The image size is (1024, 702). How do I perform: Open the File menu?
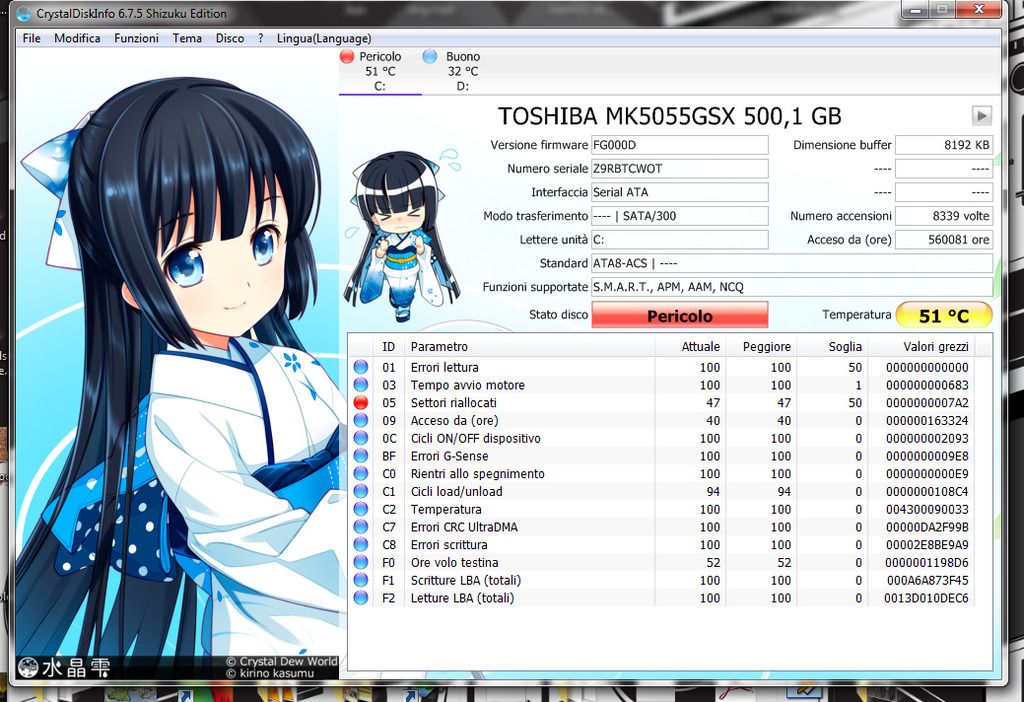pyautogui.click(x=32, y=38)
